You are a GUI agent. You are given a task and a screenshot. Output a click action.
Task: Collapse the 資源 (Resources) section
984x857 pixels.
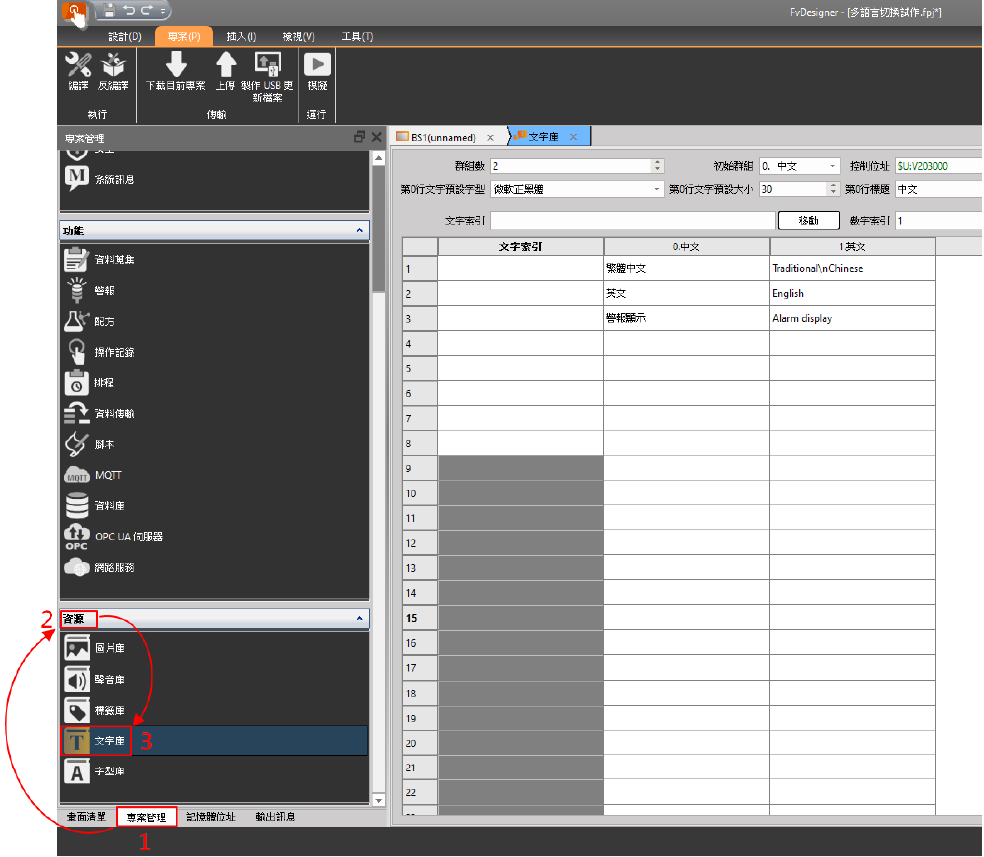click(359, 620)
